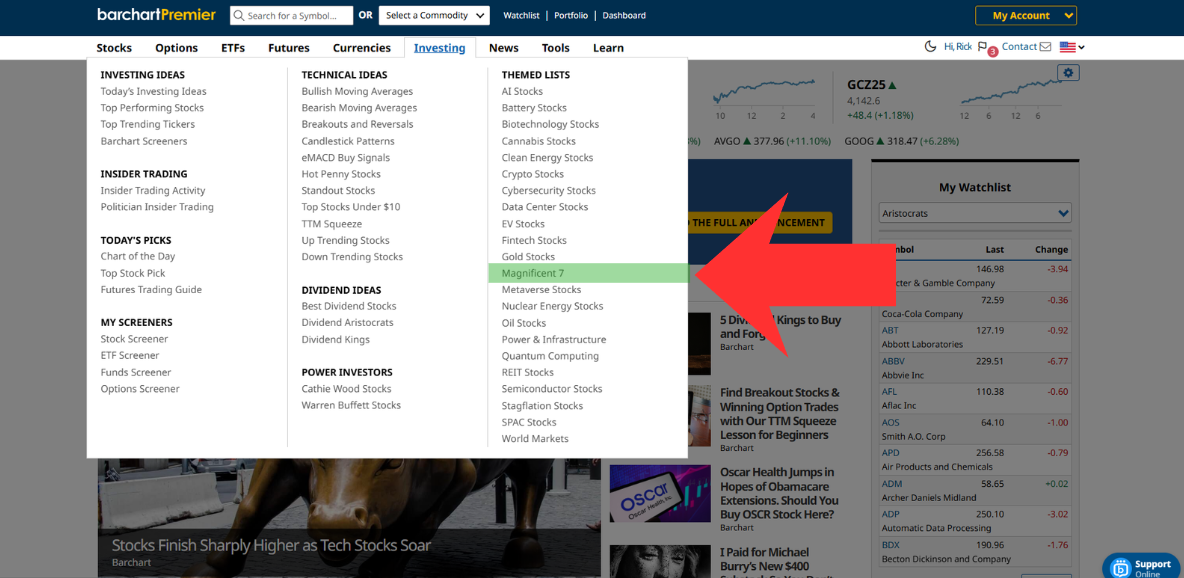This screenshot has width=1184, height=578.
Task: Click the GCZ25 ticker symbol
Action: point(868,85)
